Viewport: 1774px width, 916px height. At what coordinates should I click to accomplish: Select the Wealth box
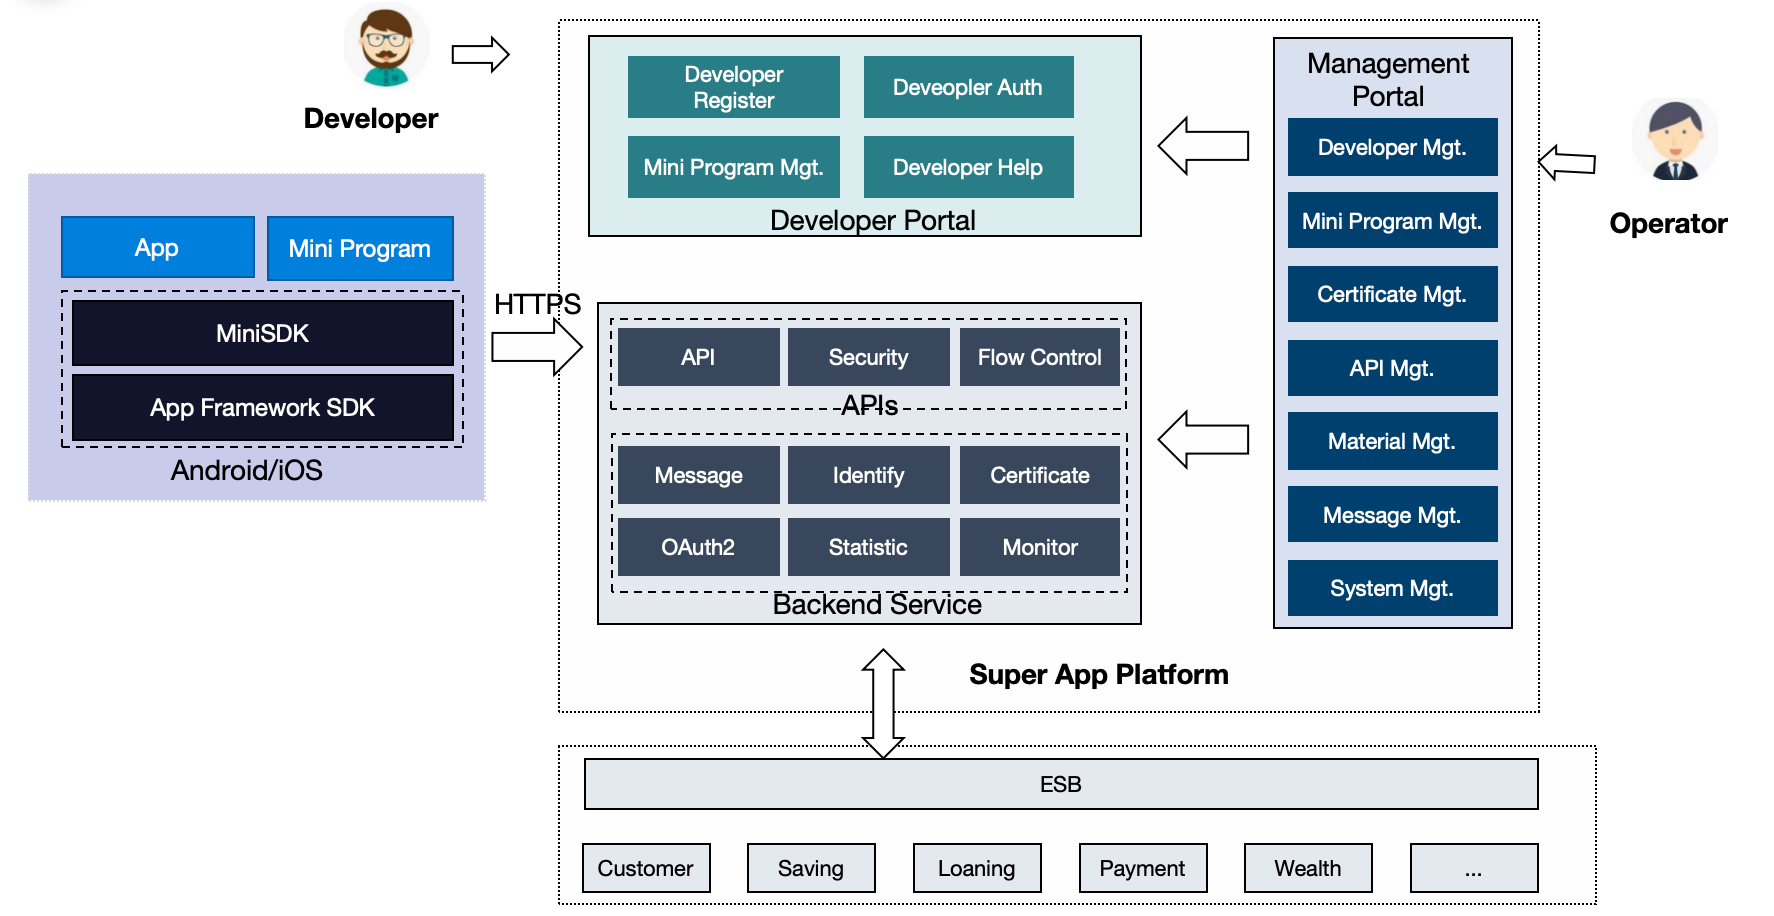pos(1308,868)
